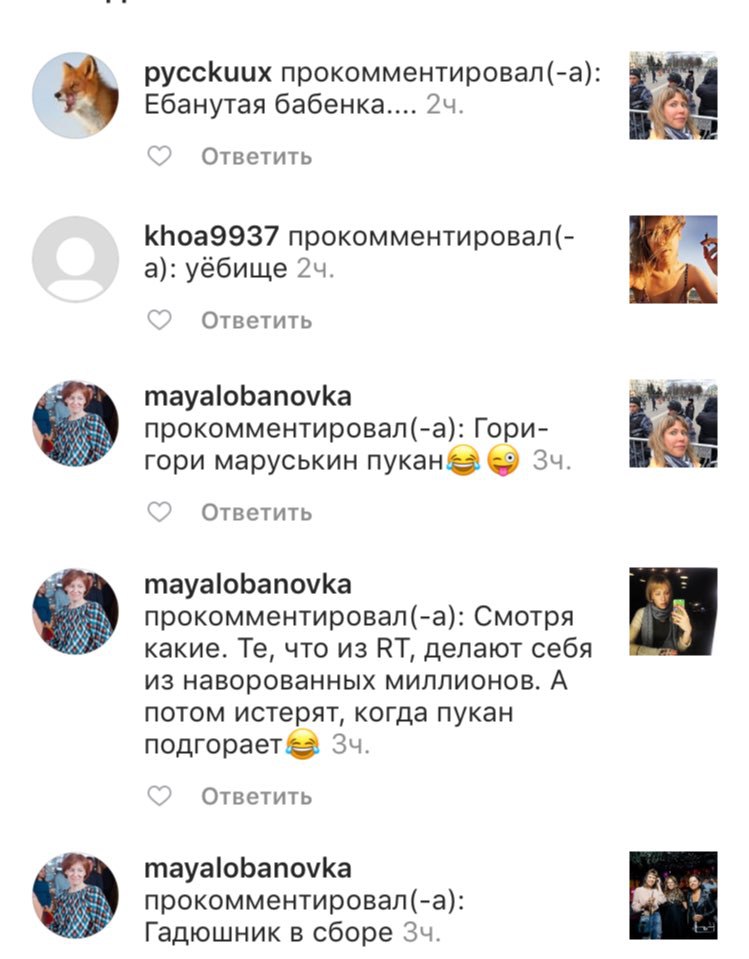This screenshot has width=749, height=959.
Task: Open group photo thumbnail near Гадюшник comment
Action: click(673, 895)
